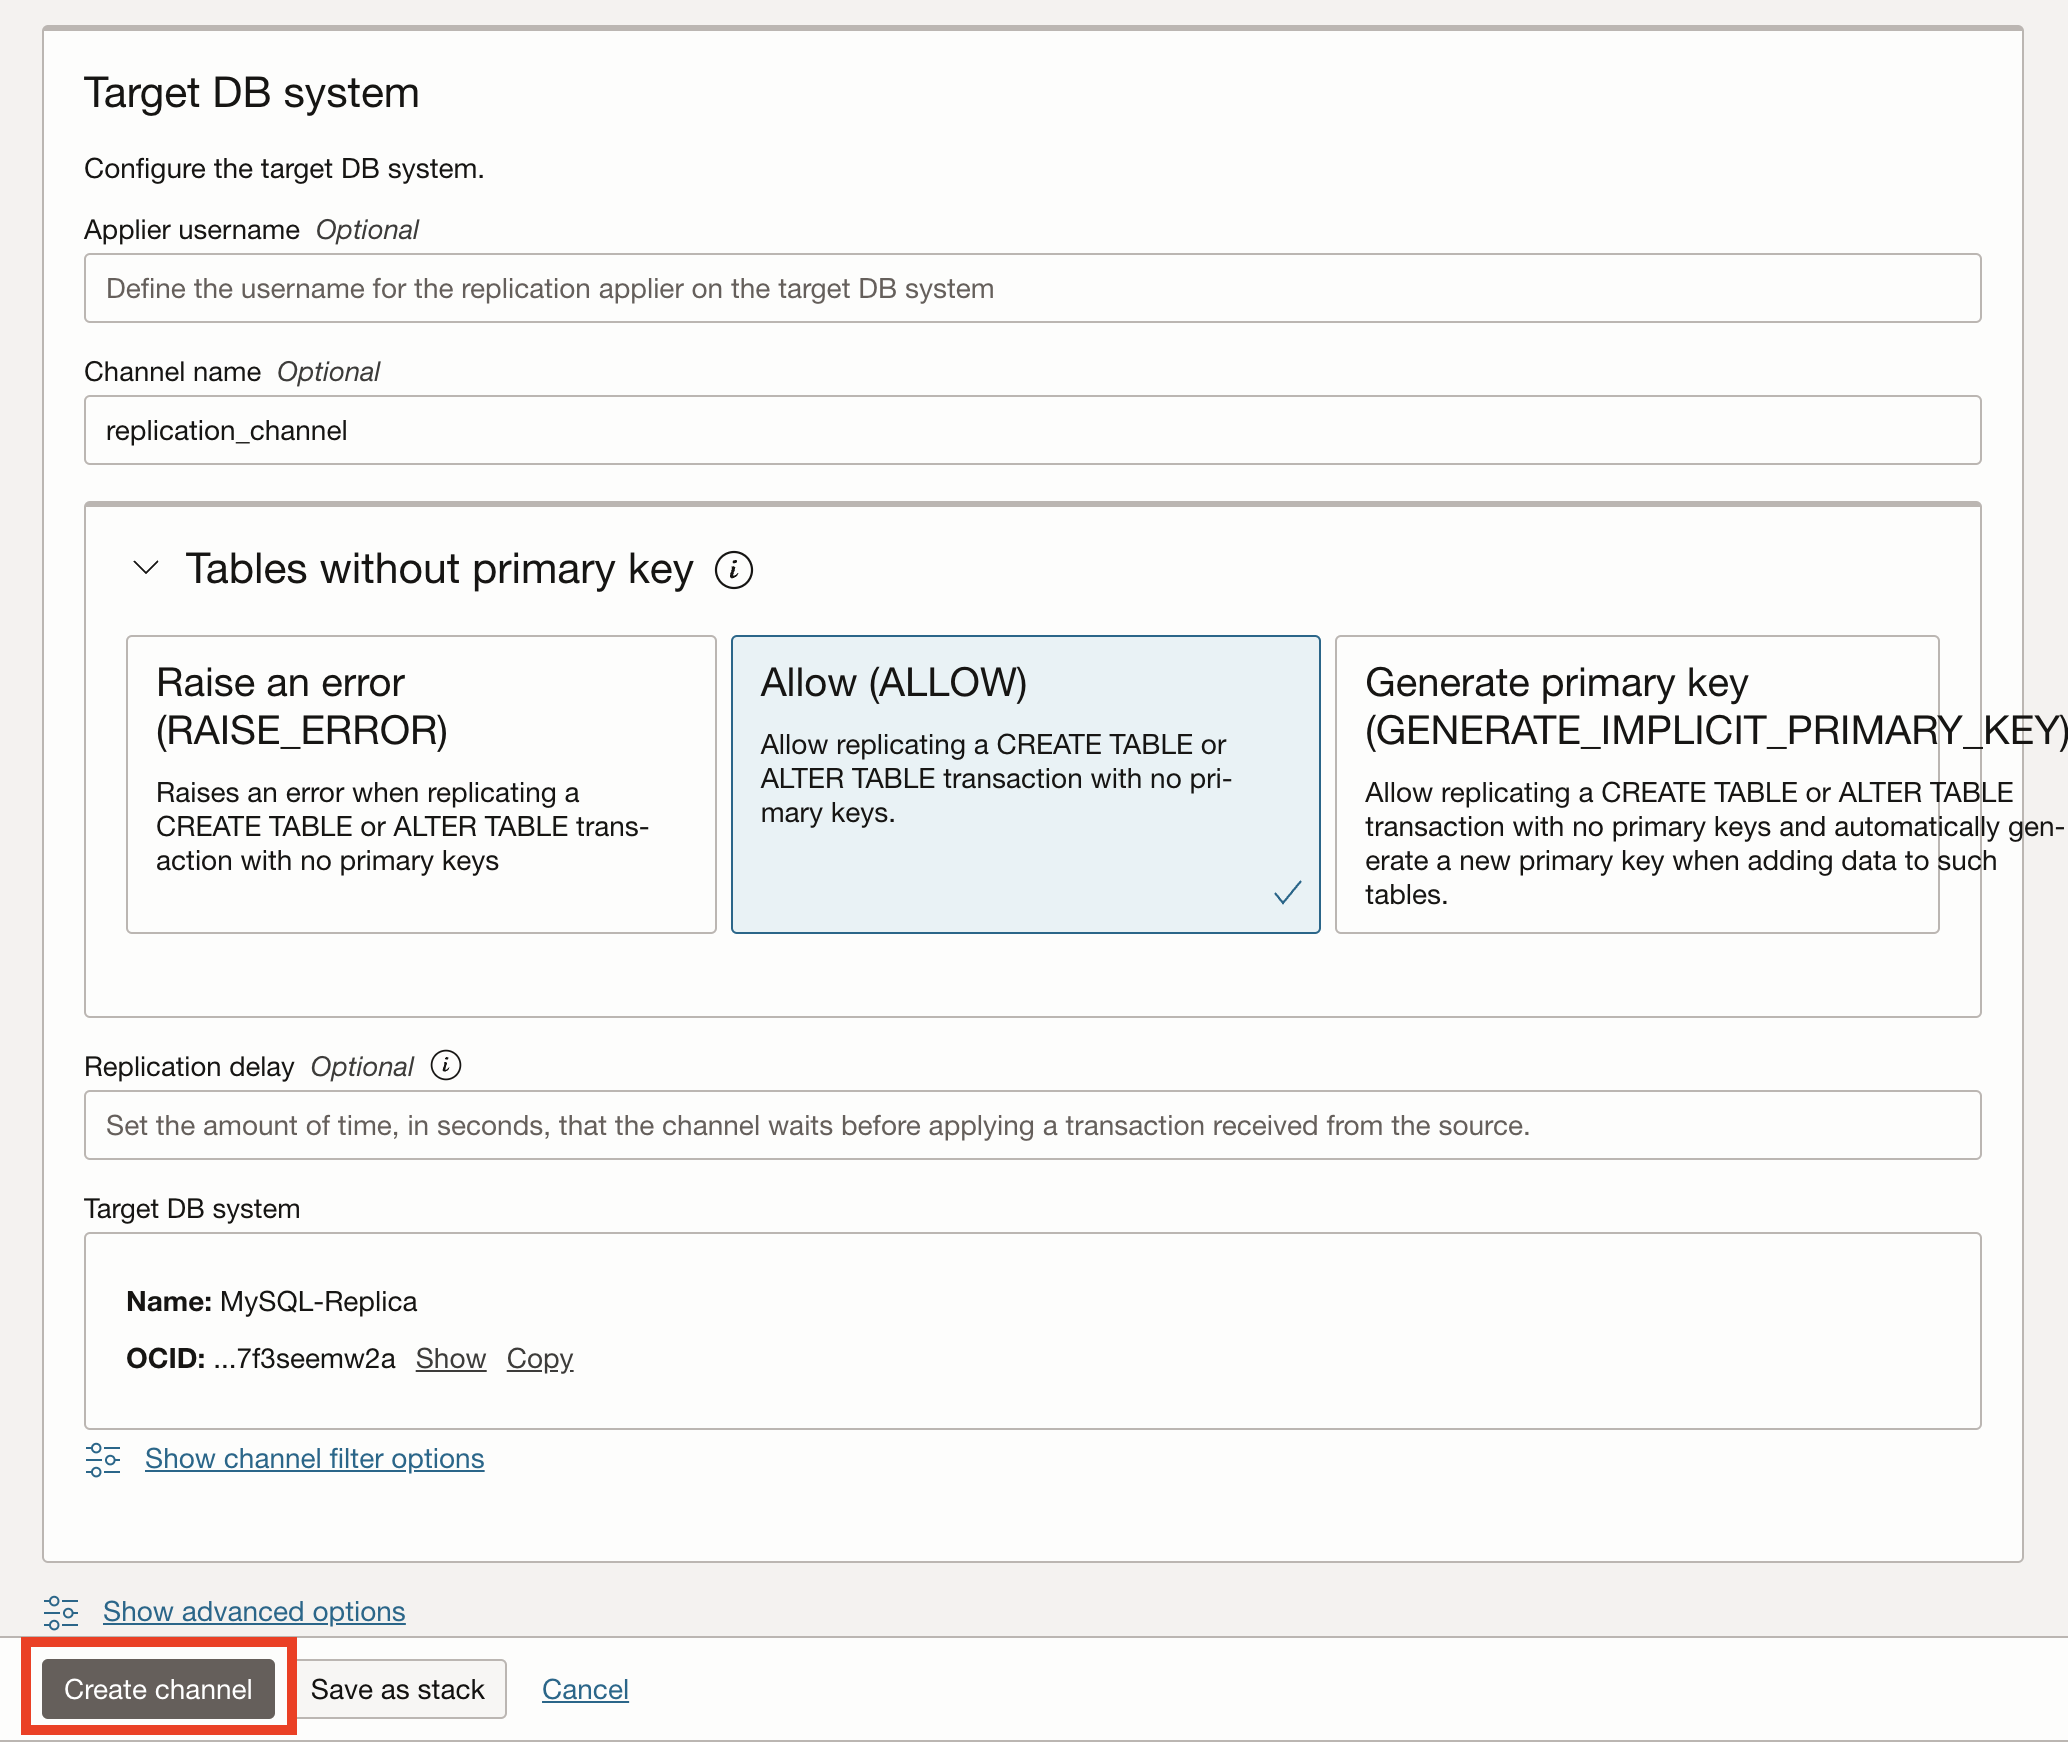Click sliders icon beside Show advanced options
The width and height of the screenshot is (2068, 1742).
coord(61,1612)
